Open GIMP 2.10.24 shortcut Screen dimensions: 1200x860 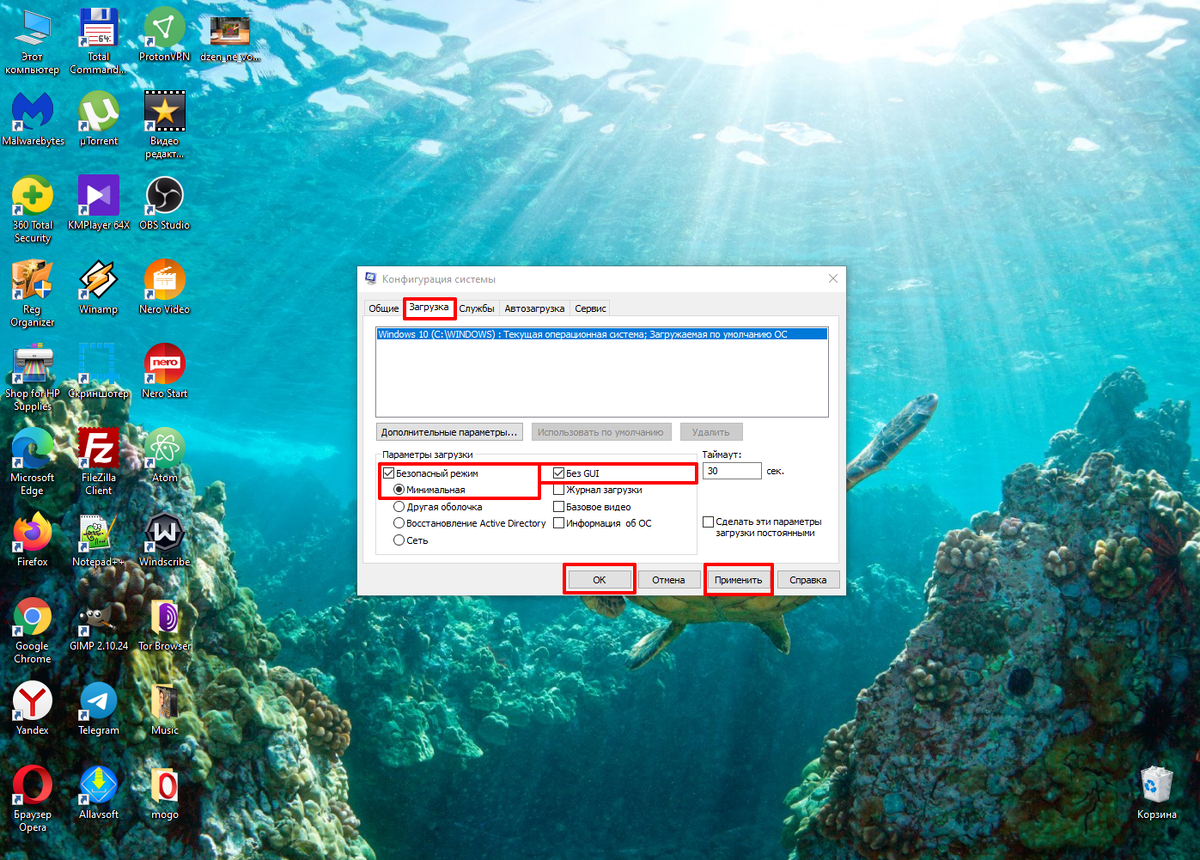pos(98,624)
